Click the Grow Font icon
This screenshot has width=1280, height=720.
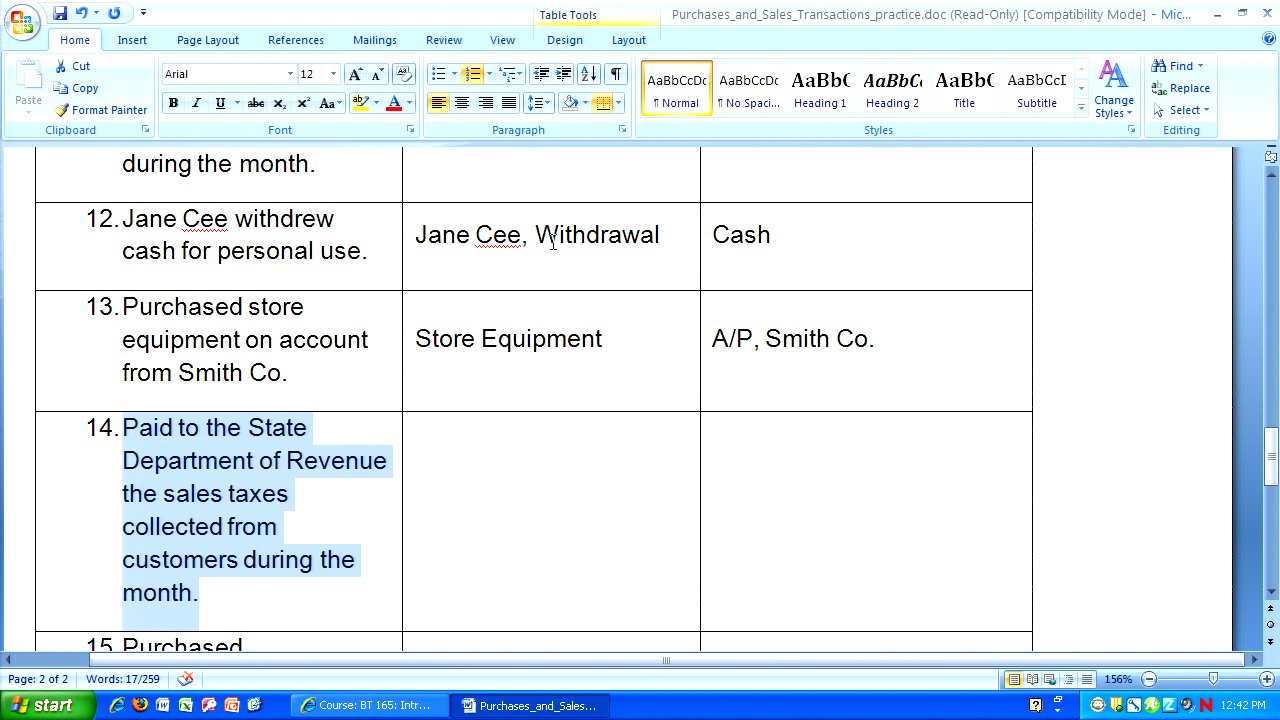pos(355,74)
